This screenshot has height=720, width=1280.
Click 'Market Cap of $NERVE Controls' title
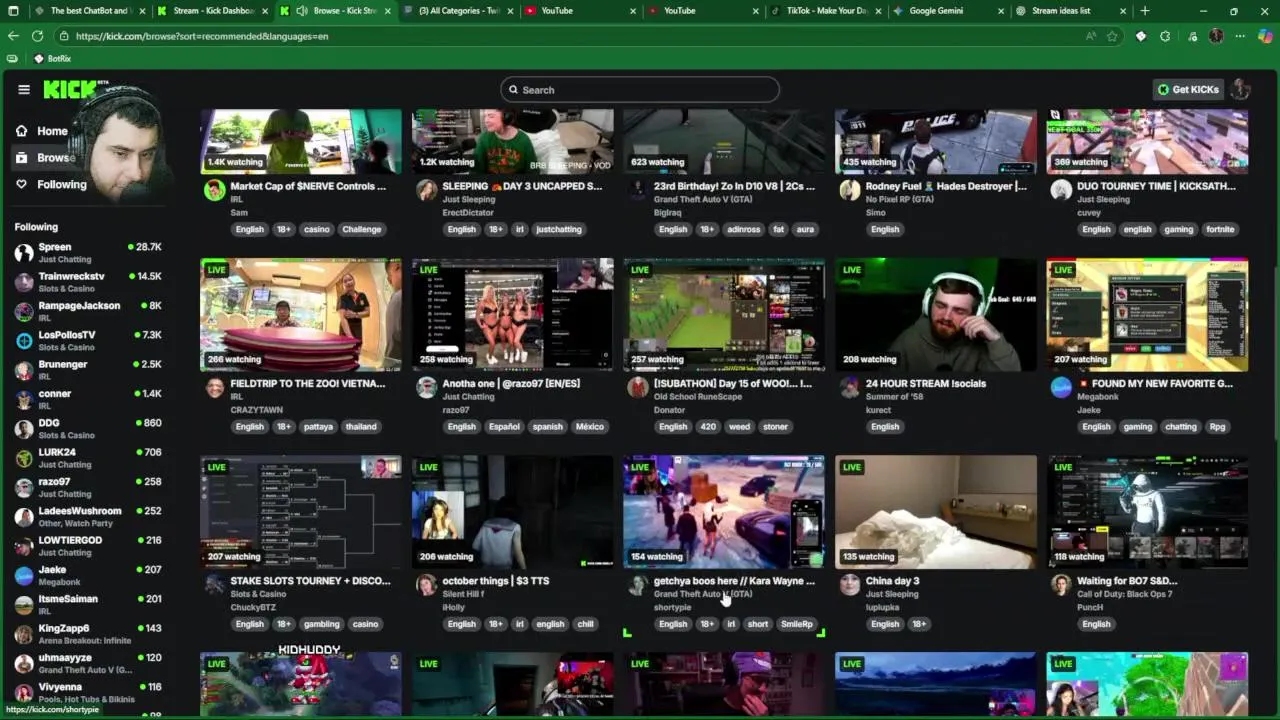click(x=308, y=186)
